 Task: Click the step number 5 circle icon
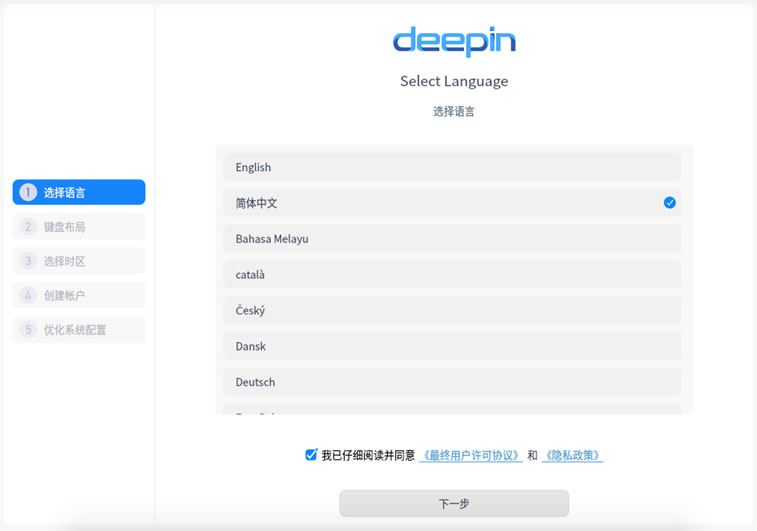point(28,329)
